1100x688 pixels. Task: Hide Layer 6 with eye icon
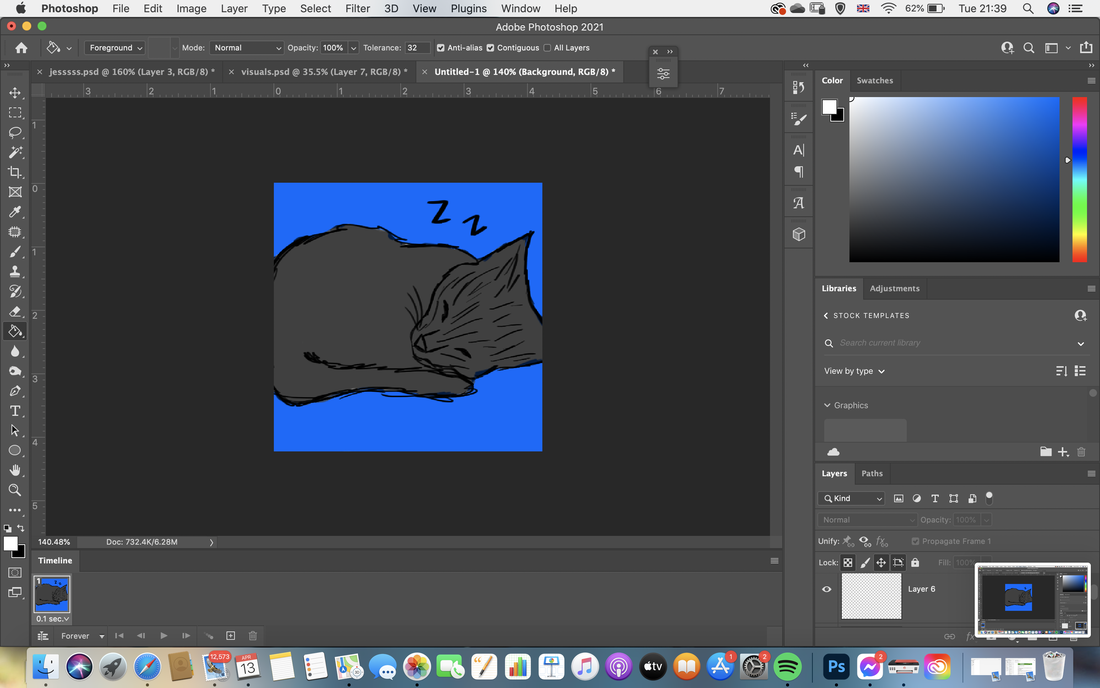click(826, 589)
